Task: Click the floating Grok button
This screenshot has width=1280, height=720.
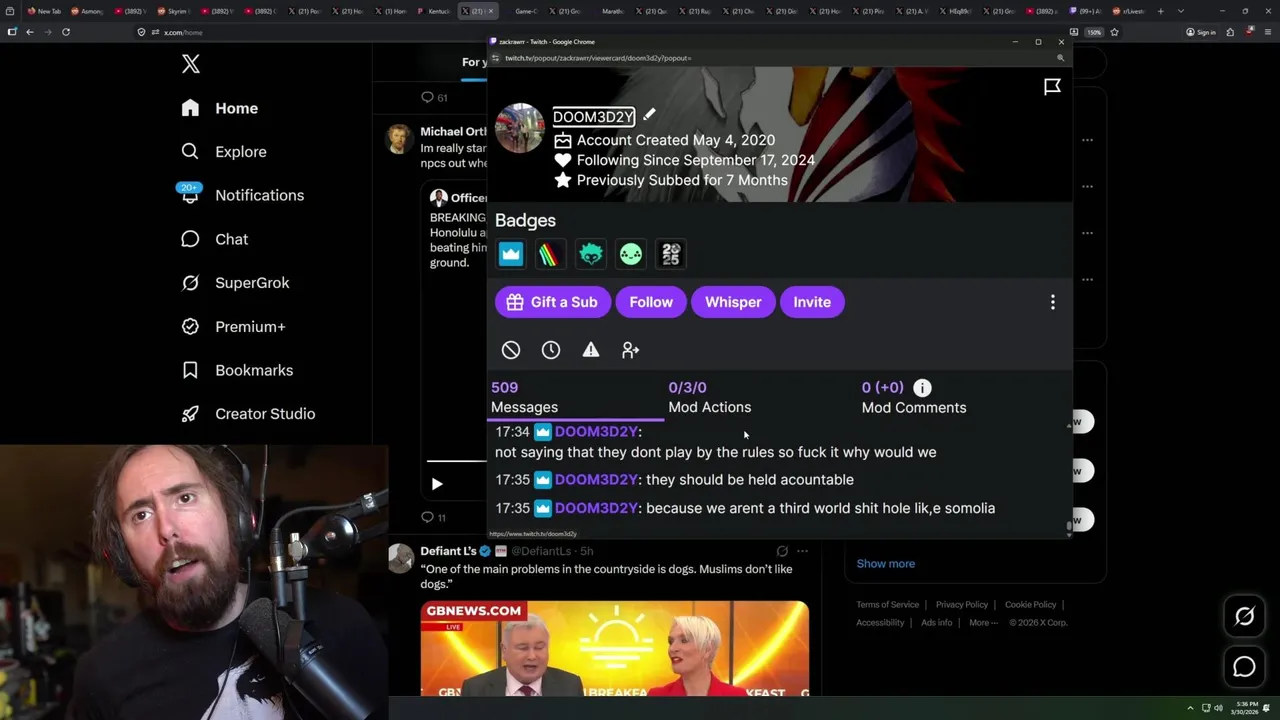Action: [x=1244, y=617]
